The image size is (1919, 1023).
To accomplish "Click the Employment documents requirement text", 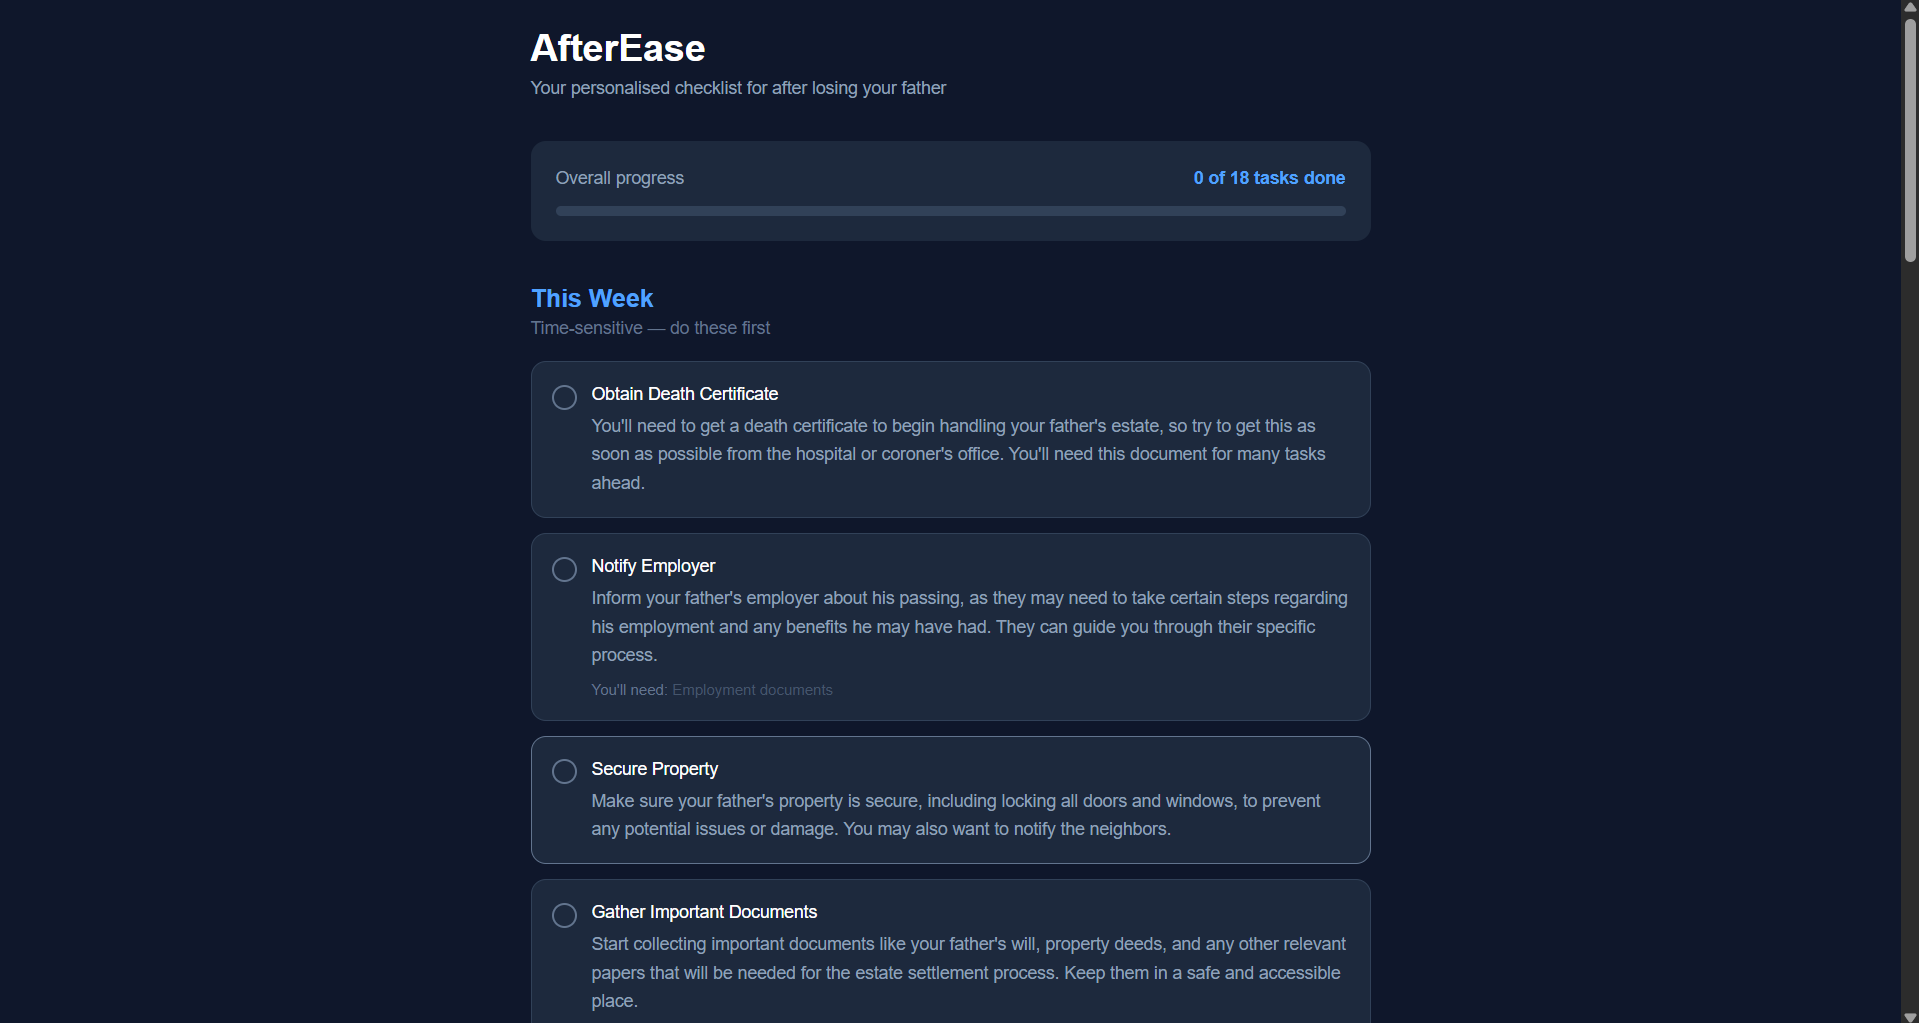I will tap(751, 690).
